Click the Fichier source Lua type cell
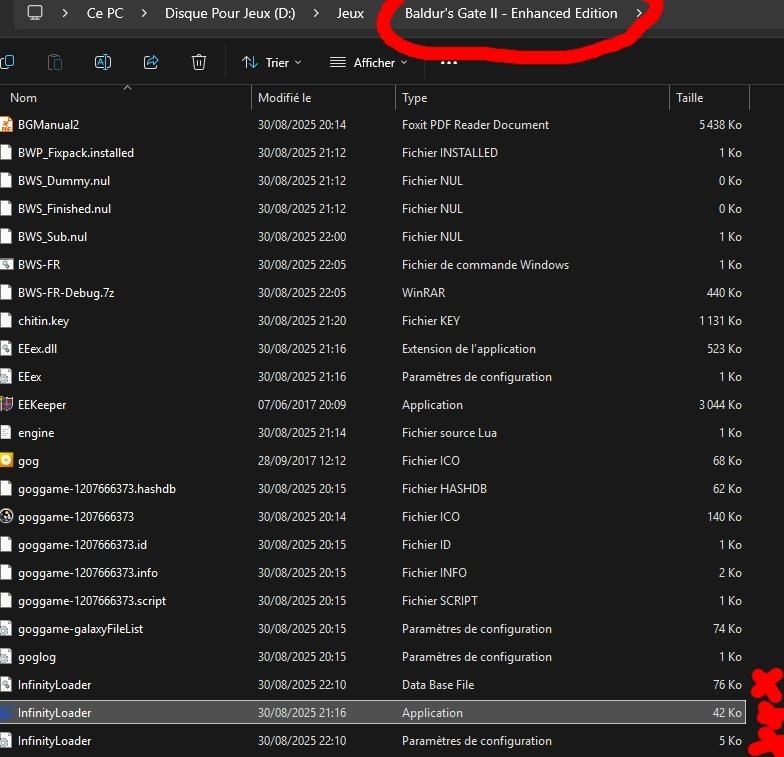The image size is (784, 757). [449, 432]
